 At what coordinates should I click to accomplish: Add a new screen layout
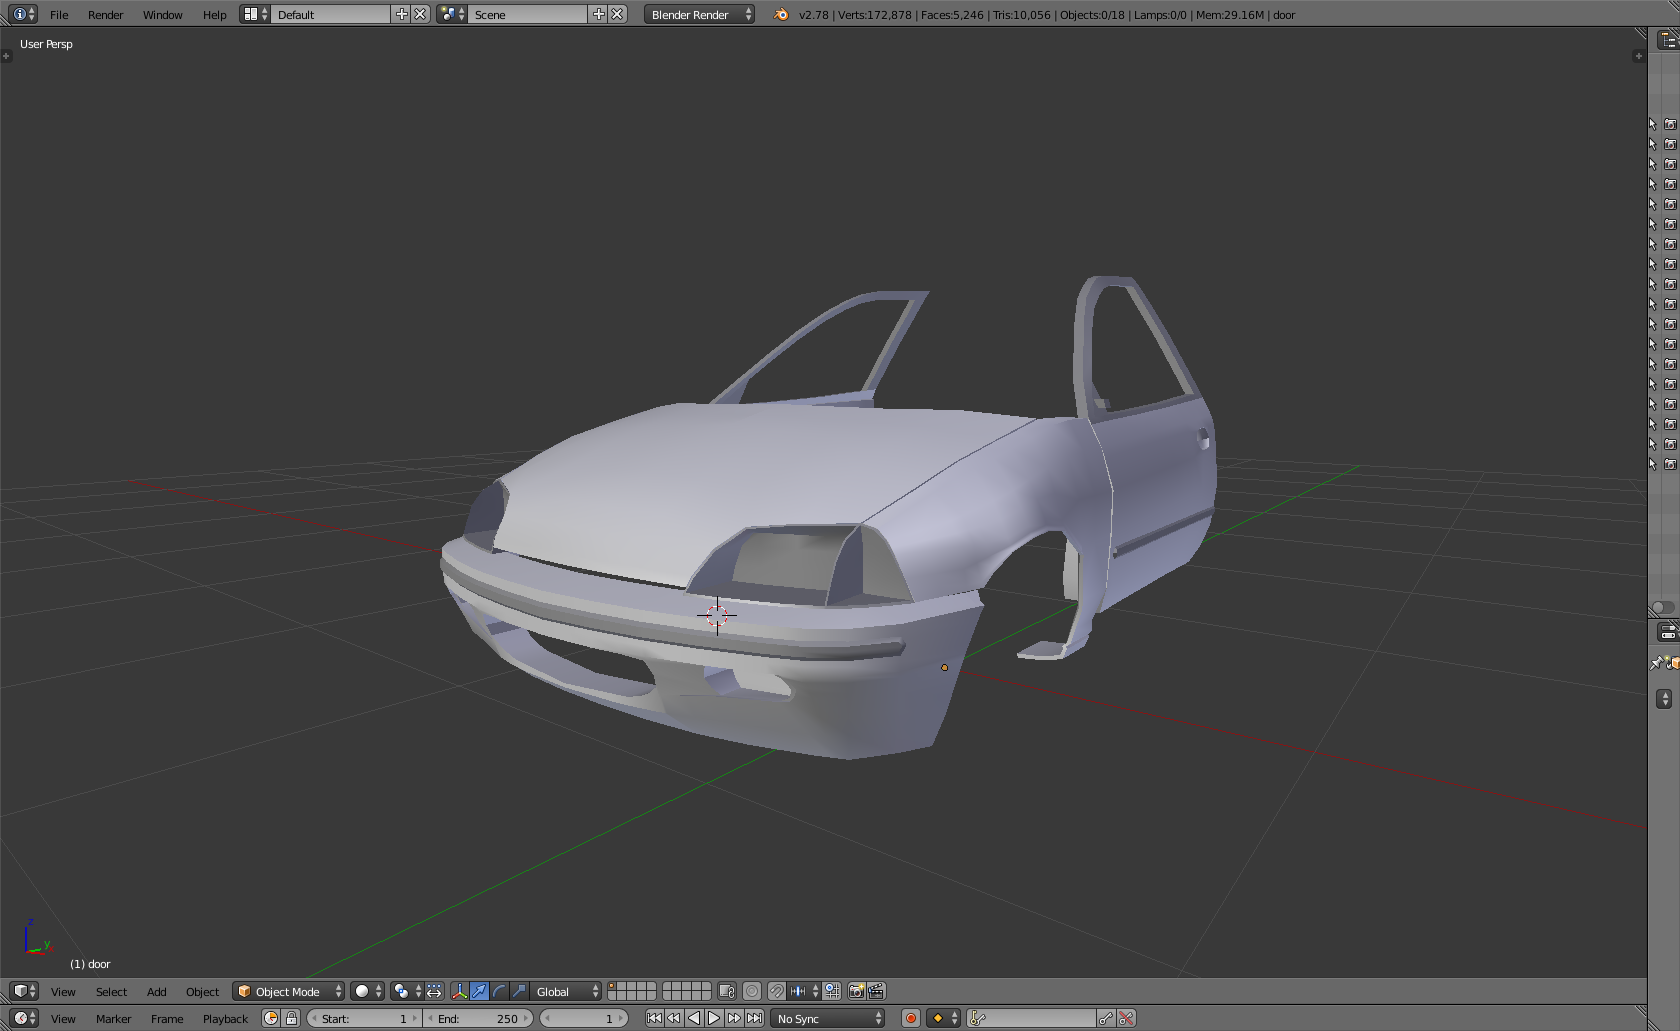(x=402, y=14)
